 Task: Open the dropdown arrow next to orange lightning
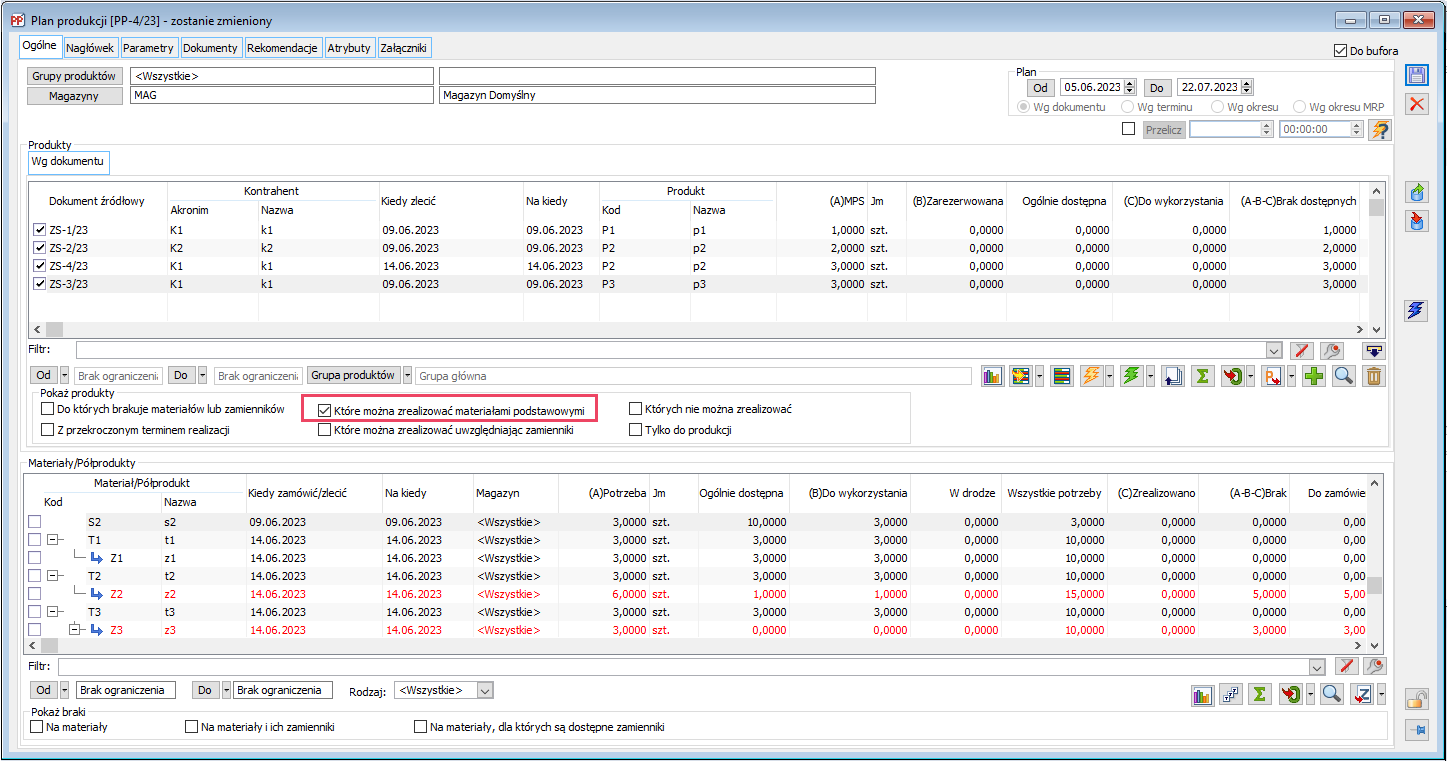tap(1109, 376)
